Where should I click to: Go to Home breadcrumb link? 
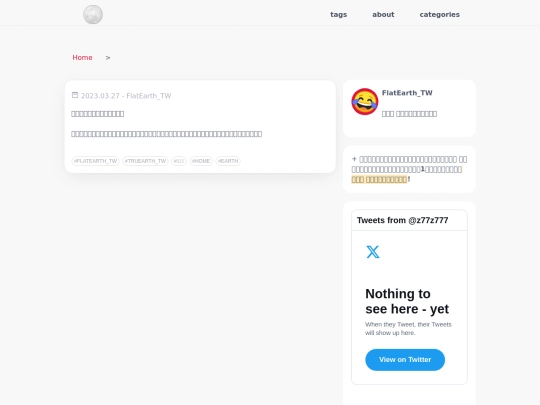click(x=82, y=58)
